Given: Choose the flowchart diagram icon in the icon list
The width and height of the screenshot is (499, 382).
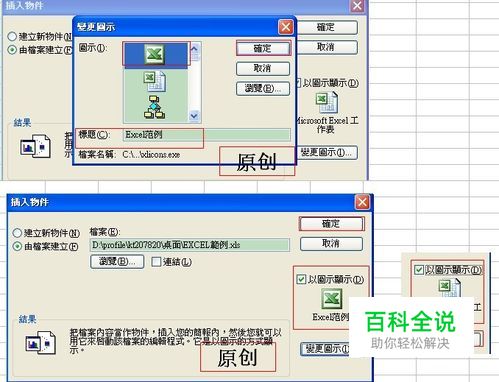Looking at the screenshot, I should (154, 107).
